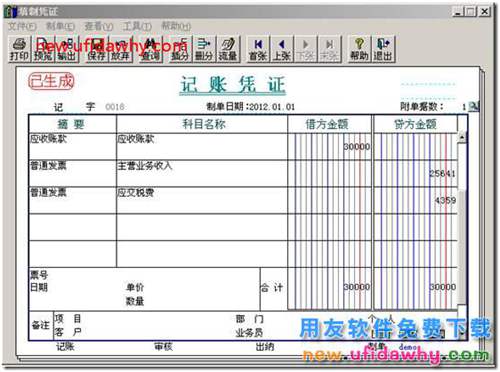This screenshot has width=500, height=372.
Task: Click the 附单据数 value field
Action: tap(464, 107)
